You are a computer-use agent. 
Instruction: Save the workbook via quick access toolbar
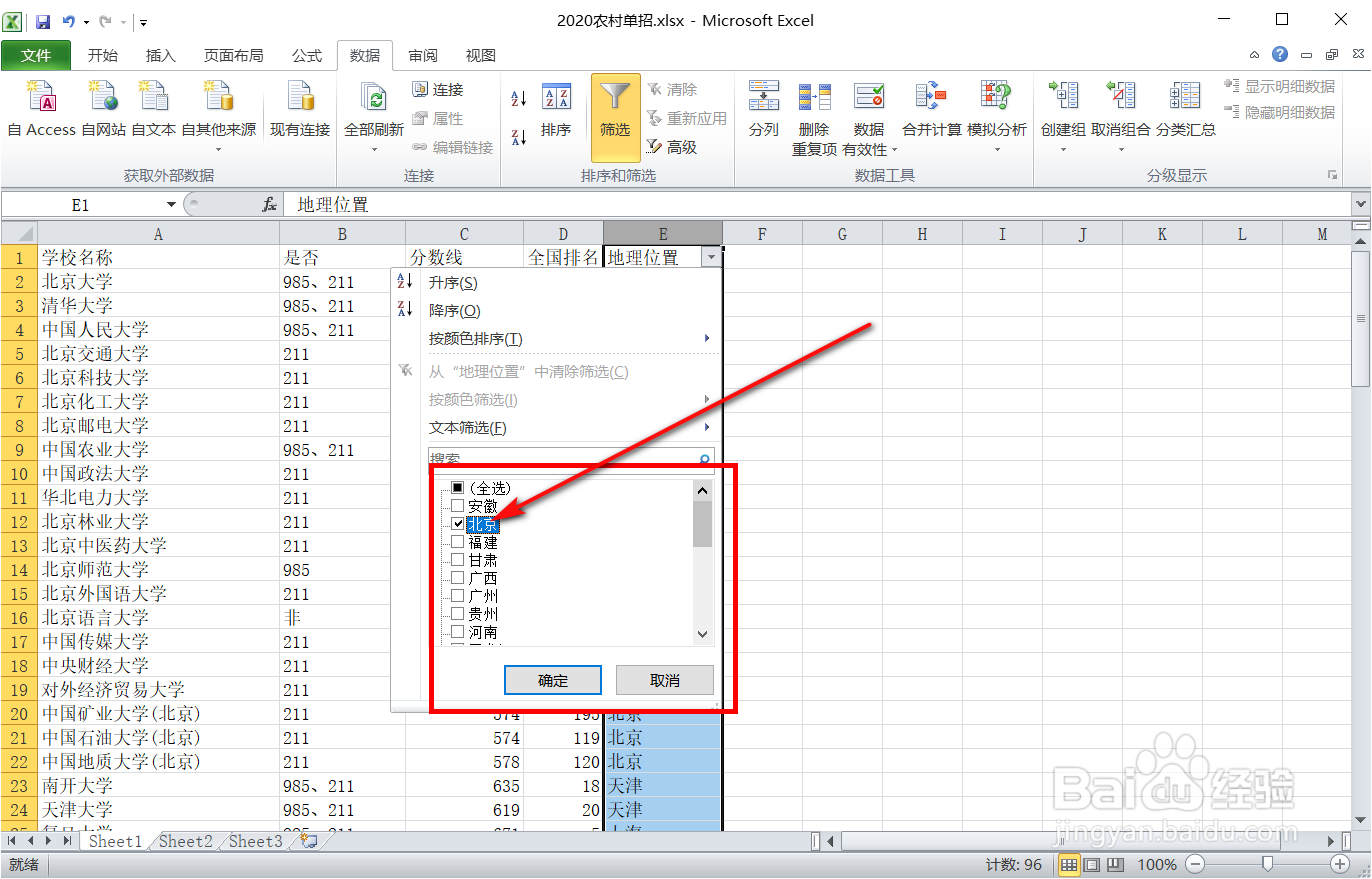pyautogui.click(x=43, y=21)
